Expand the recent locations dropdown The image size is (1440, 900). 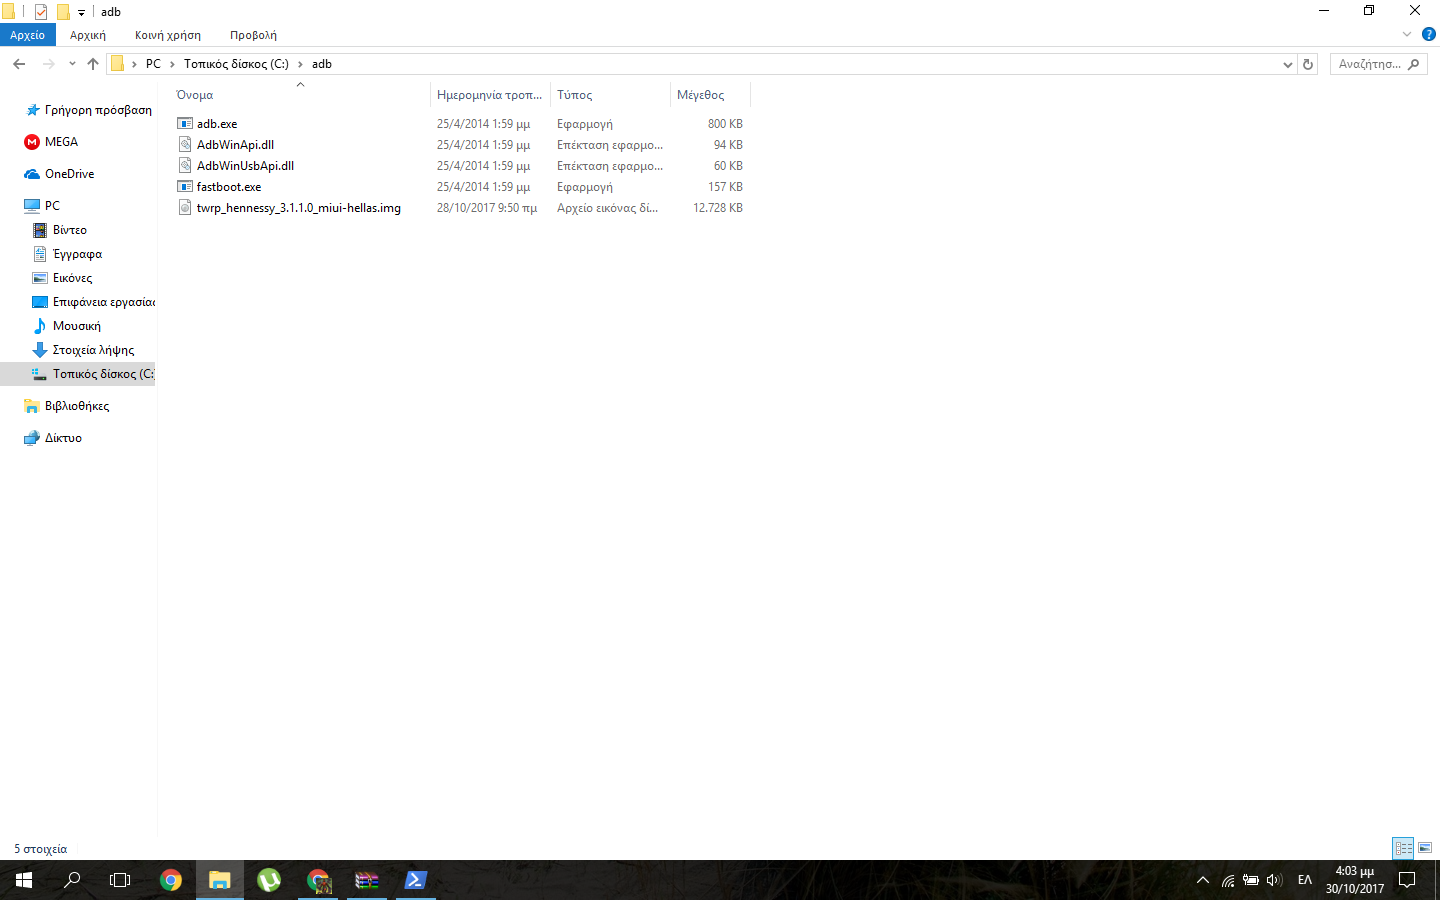click(72, 64)
